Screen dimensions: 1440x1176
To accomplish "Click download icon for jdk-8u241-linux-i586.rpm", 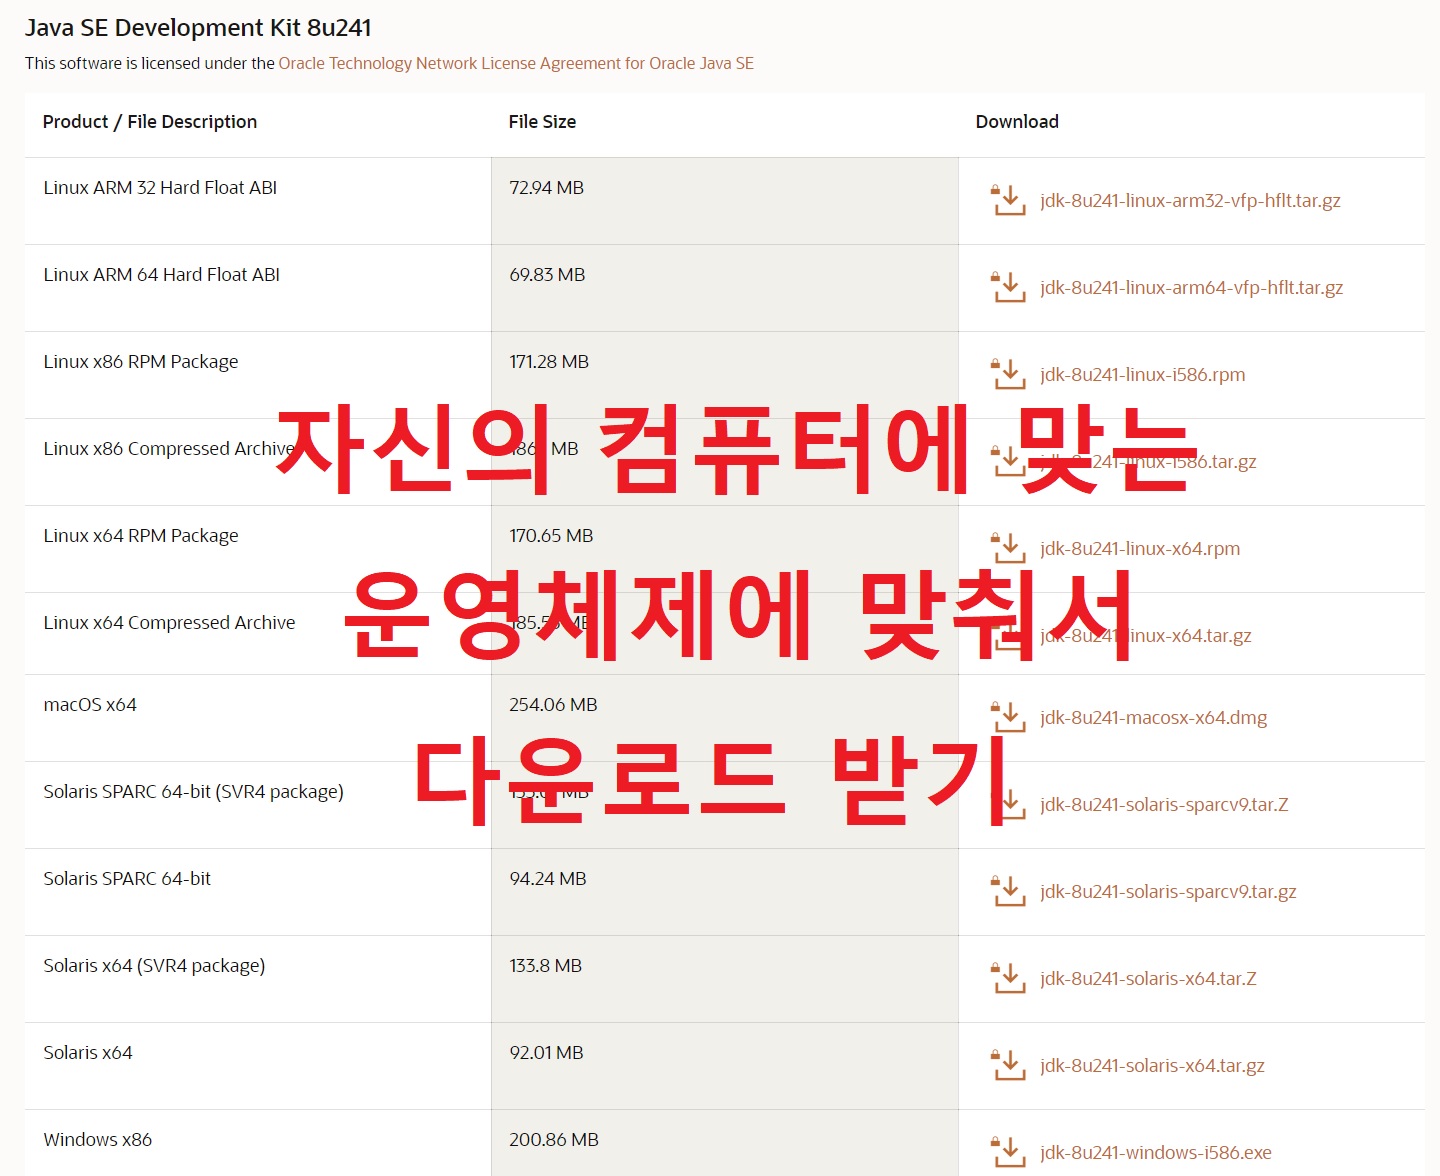I will coord(1008,374).
